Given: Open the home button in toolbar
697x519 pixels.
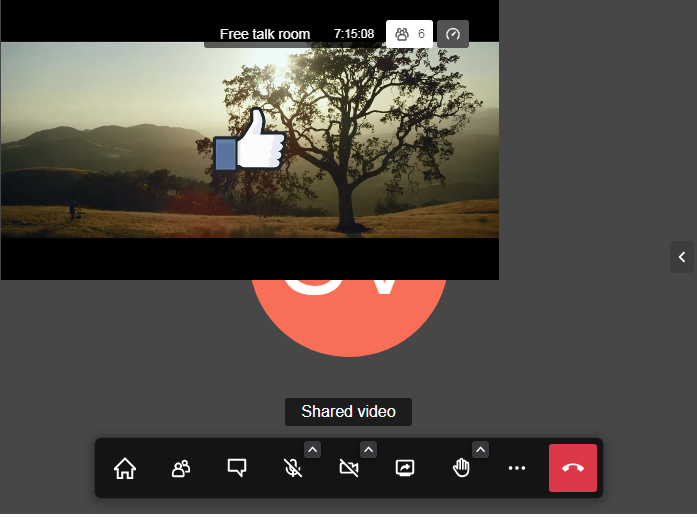Looking at the screenshot, I should (x=125, y=468).
